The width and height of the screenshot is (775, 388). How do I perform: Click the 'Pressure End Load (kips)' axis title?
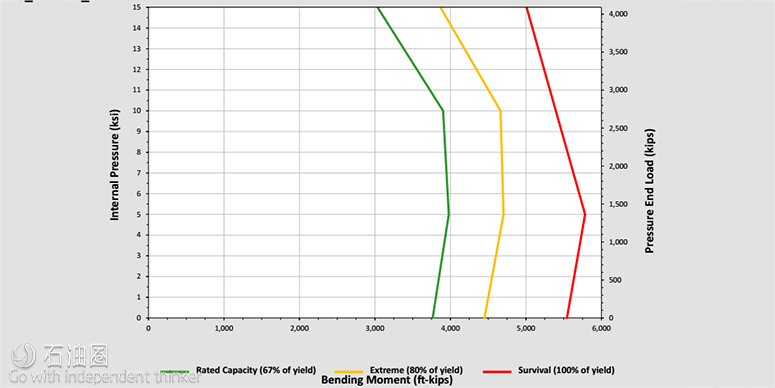pyautogui.click(x=649, y=191)
